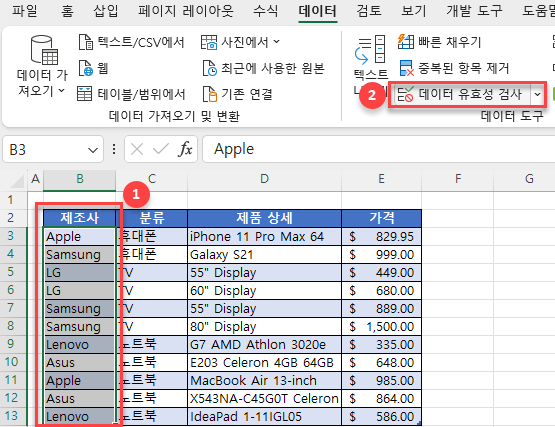The height and width of the screenshot is (427, 555).
Task: Select column B header
Action: point(80,180)
